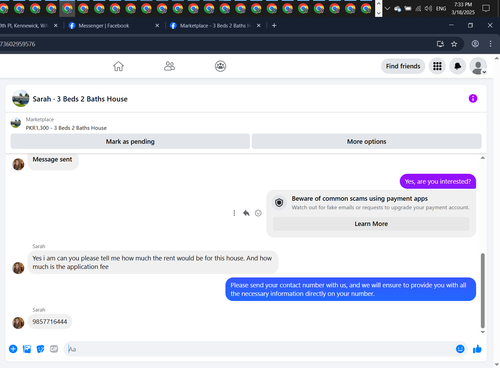Click the Find friends button
The image size is (500, 368).
click(403, 66)
